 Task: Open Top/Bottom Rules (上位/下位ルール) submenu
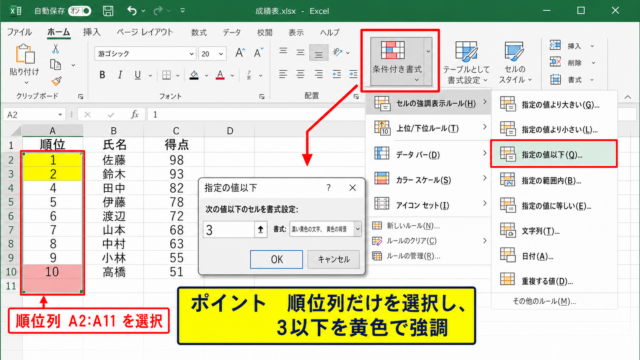click(430, 129)
